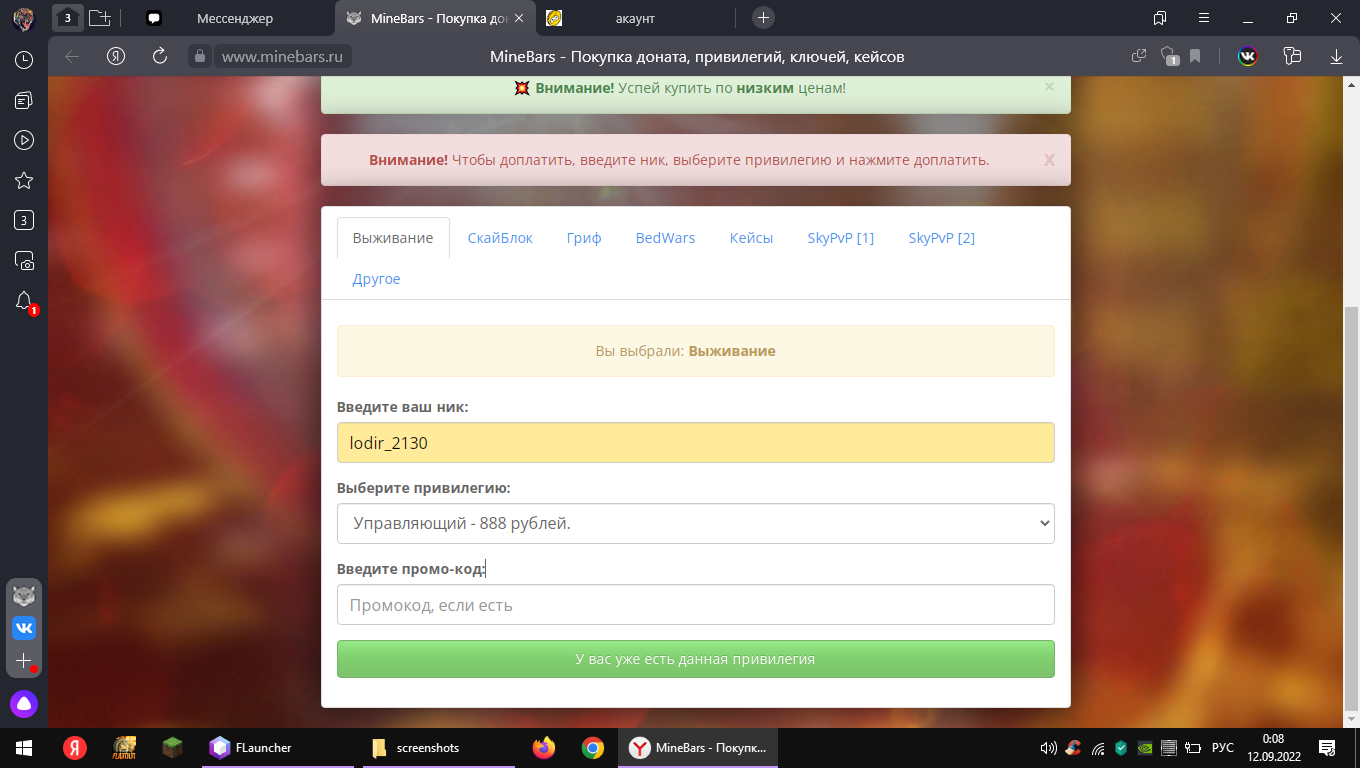1360x768 pixels.
Task: Switch the РУС input language
Action: [1222, 748]
